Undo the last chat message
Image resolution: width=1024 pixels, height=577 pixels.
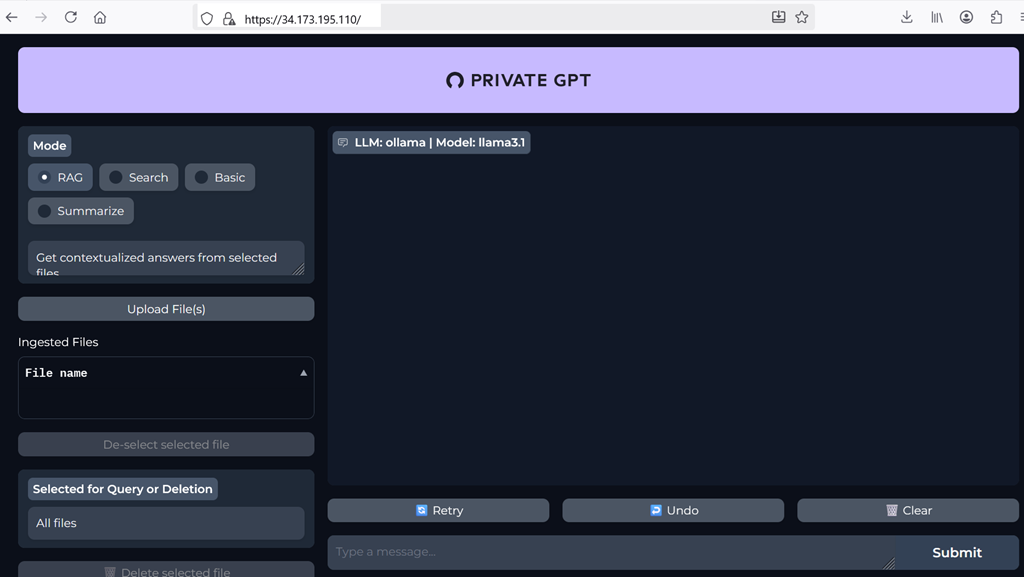point(673,510)
